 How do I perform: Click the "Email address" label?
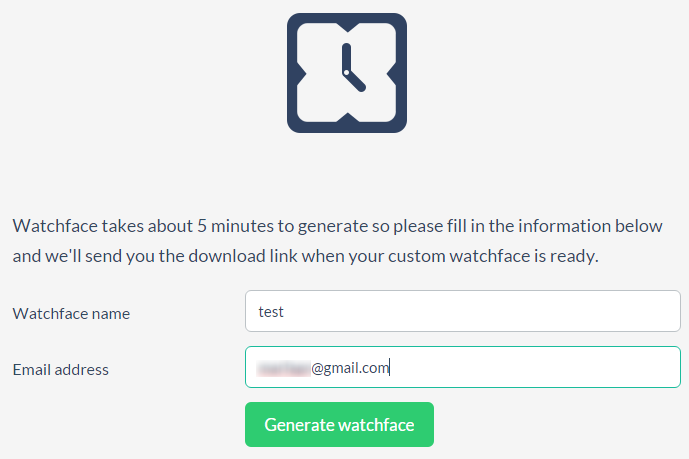[61, 369]
